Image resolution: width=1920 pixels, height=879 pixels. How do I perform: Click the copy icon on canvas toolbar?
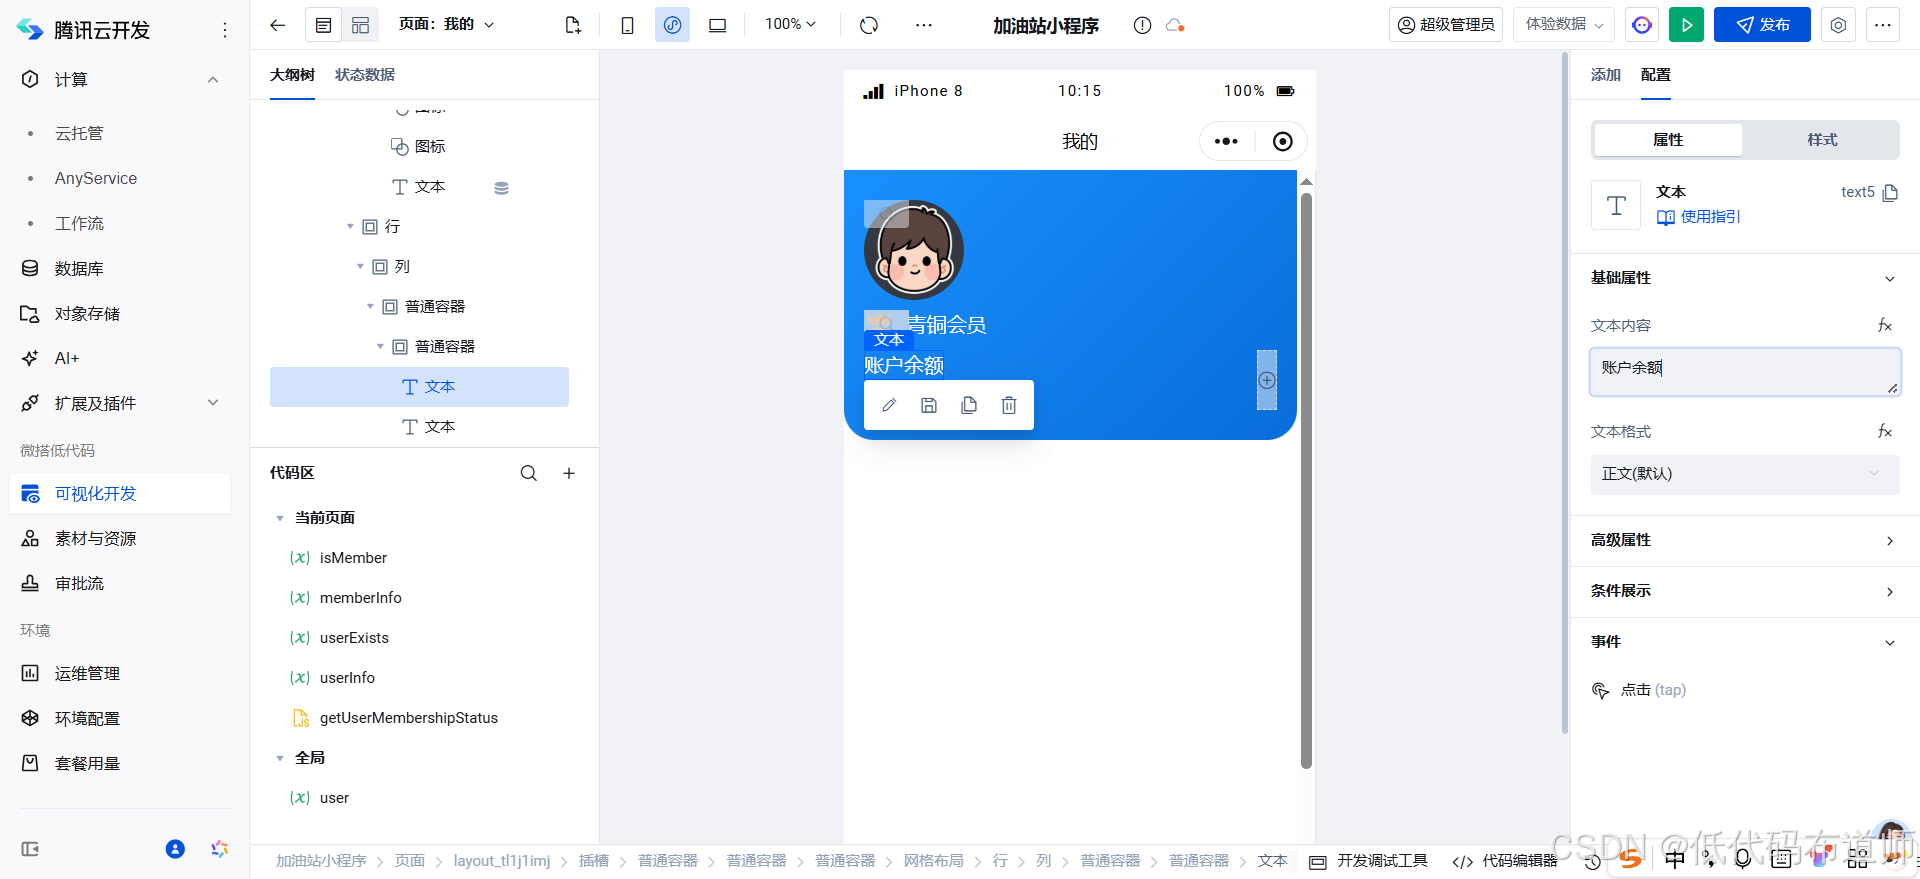tap(969, 405)
